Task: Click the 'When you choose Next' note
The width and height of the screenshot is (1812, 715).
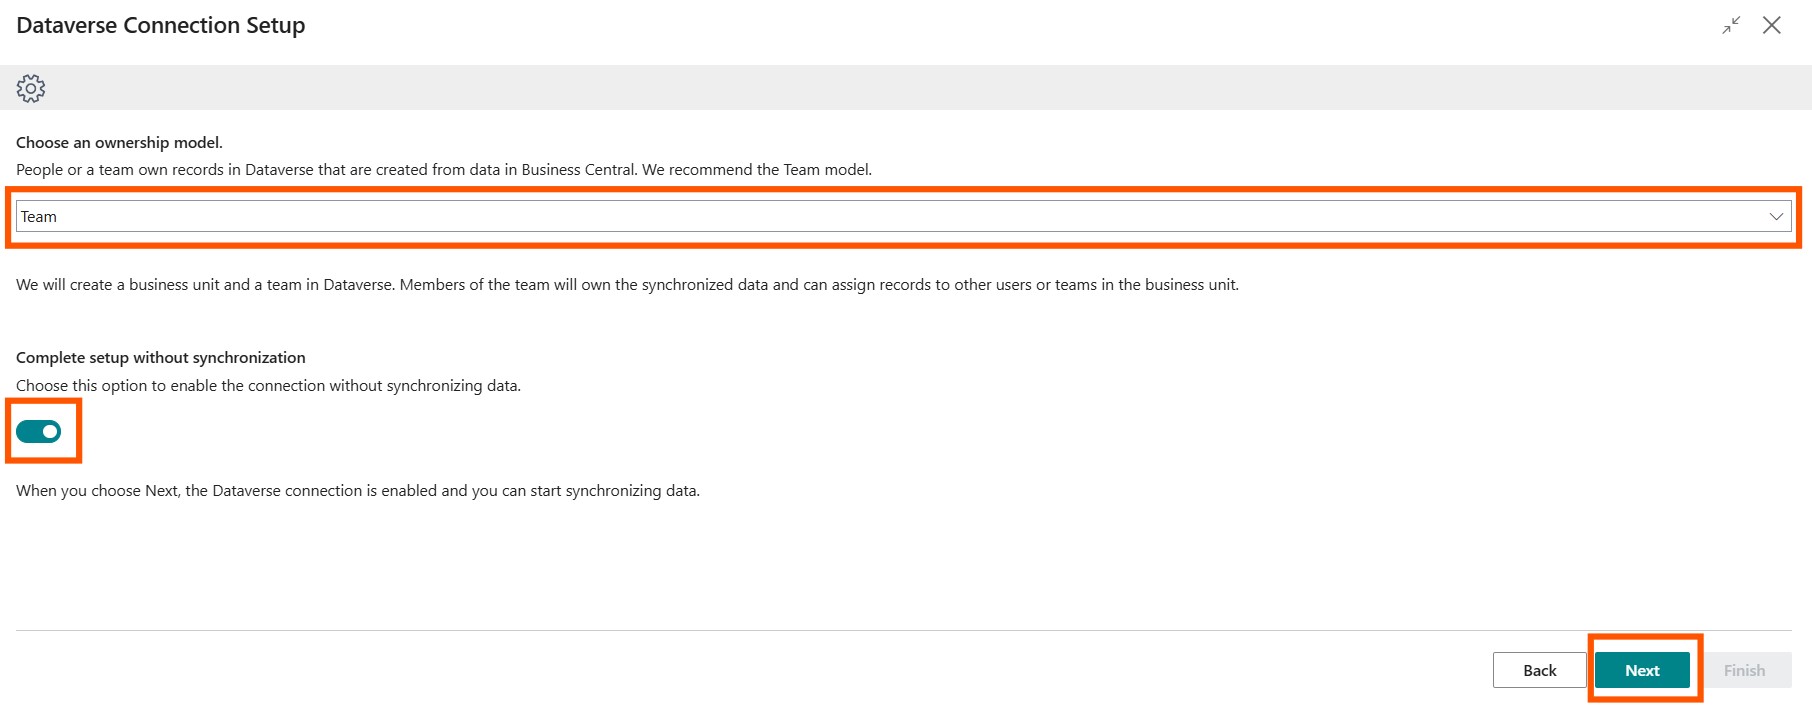Action: tap(358, 491)
